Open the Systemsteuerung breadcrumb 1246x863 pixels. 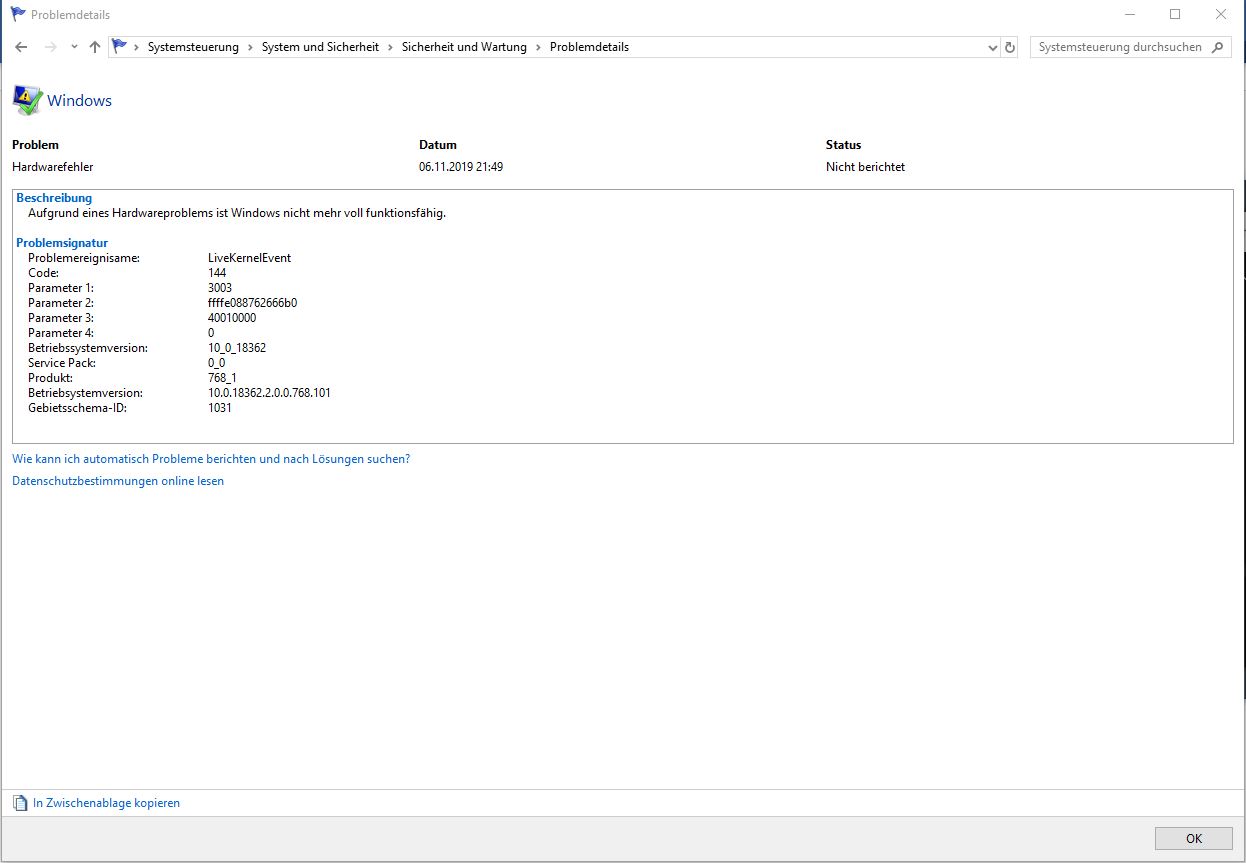[193, 47]
